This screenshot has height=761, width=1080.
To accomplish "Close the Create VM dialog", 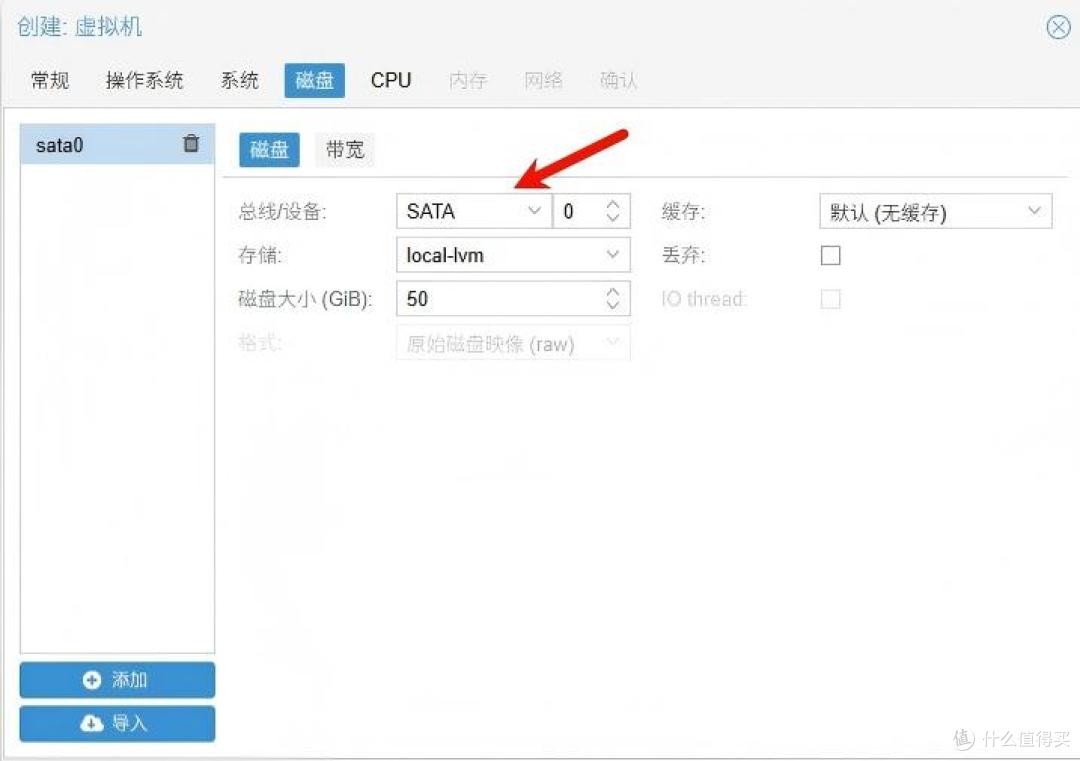I will 1058,28.
